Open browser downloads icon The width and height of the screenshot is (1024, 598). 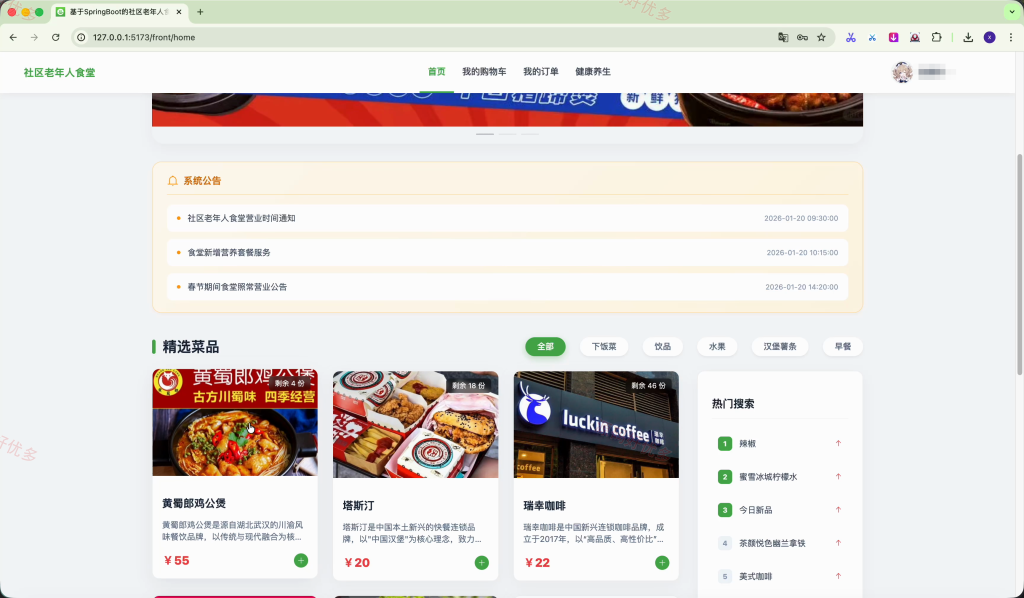[968, 37]
